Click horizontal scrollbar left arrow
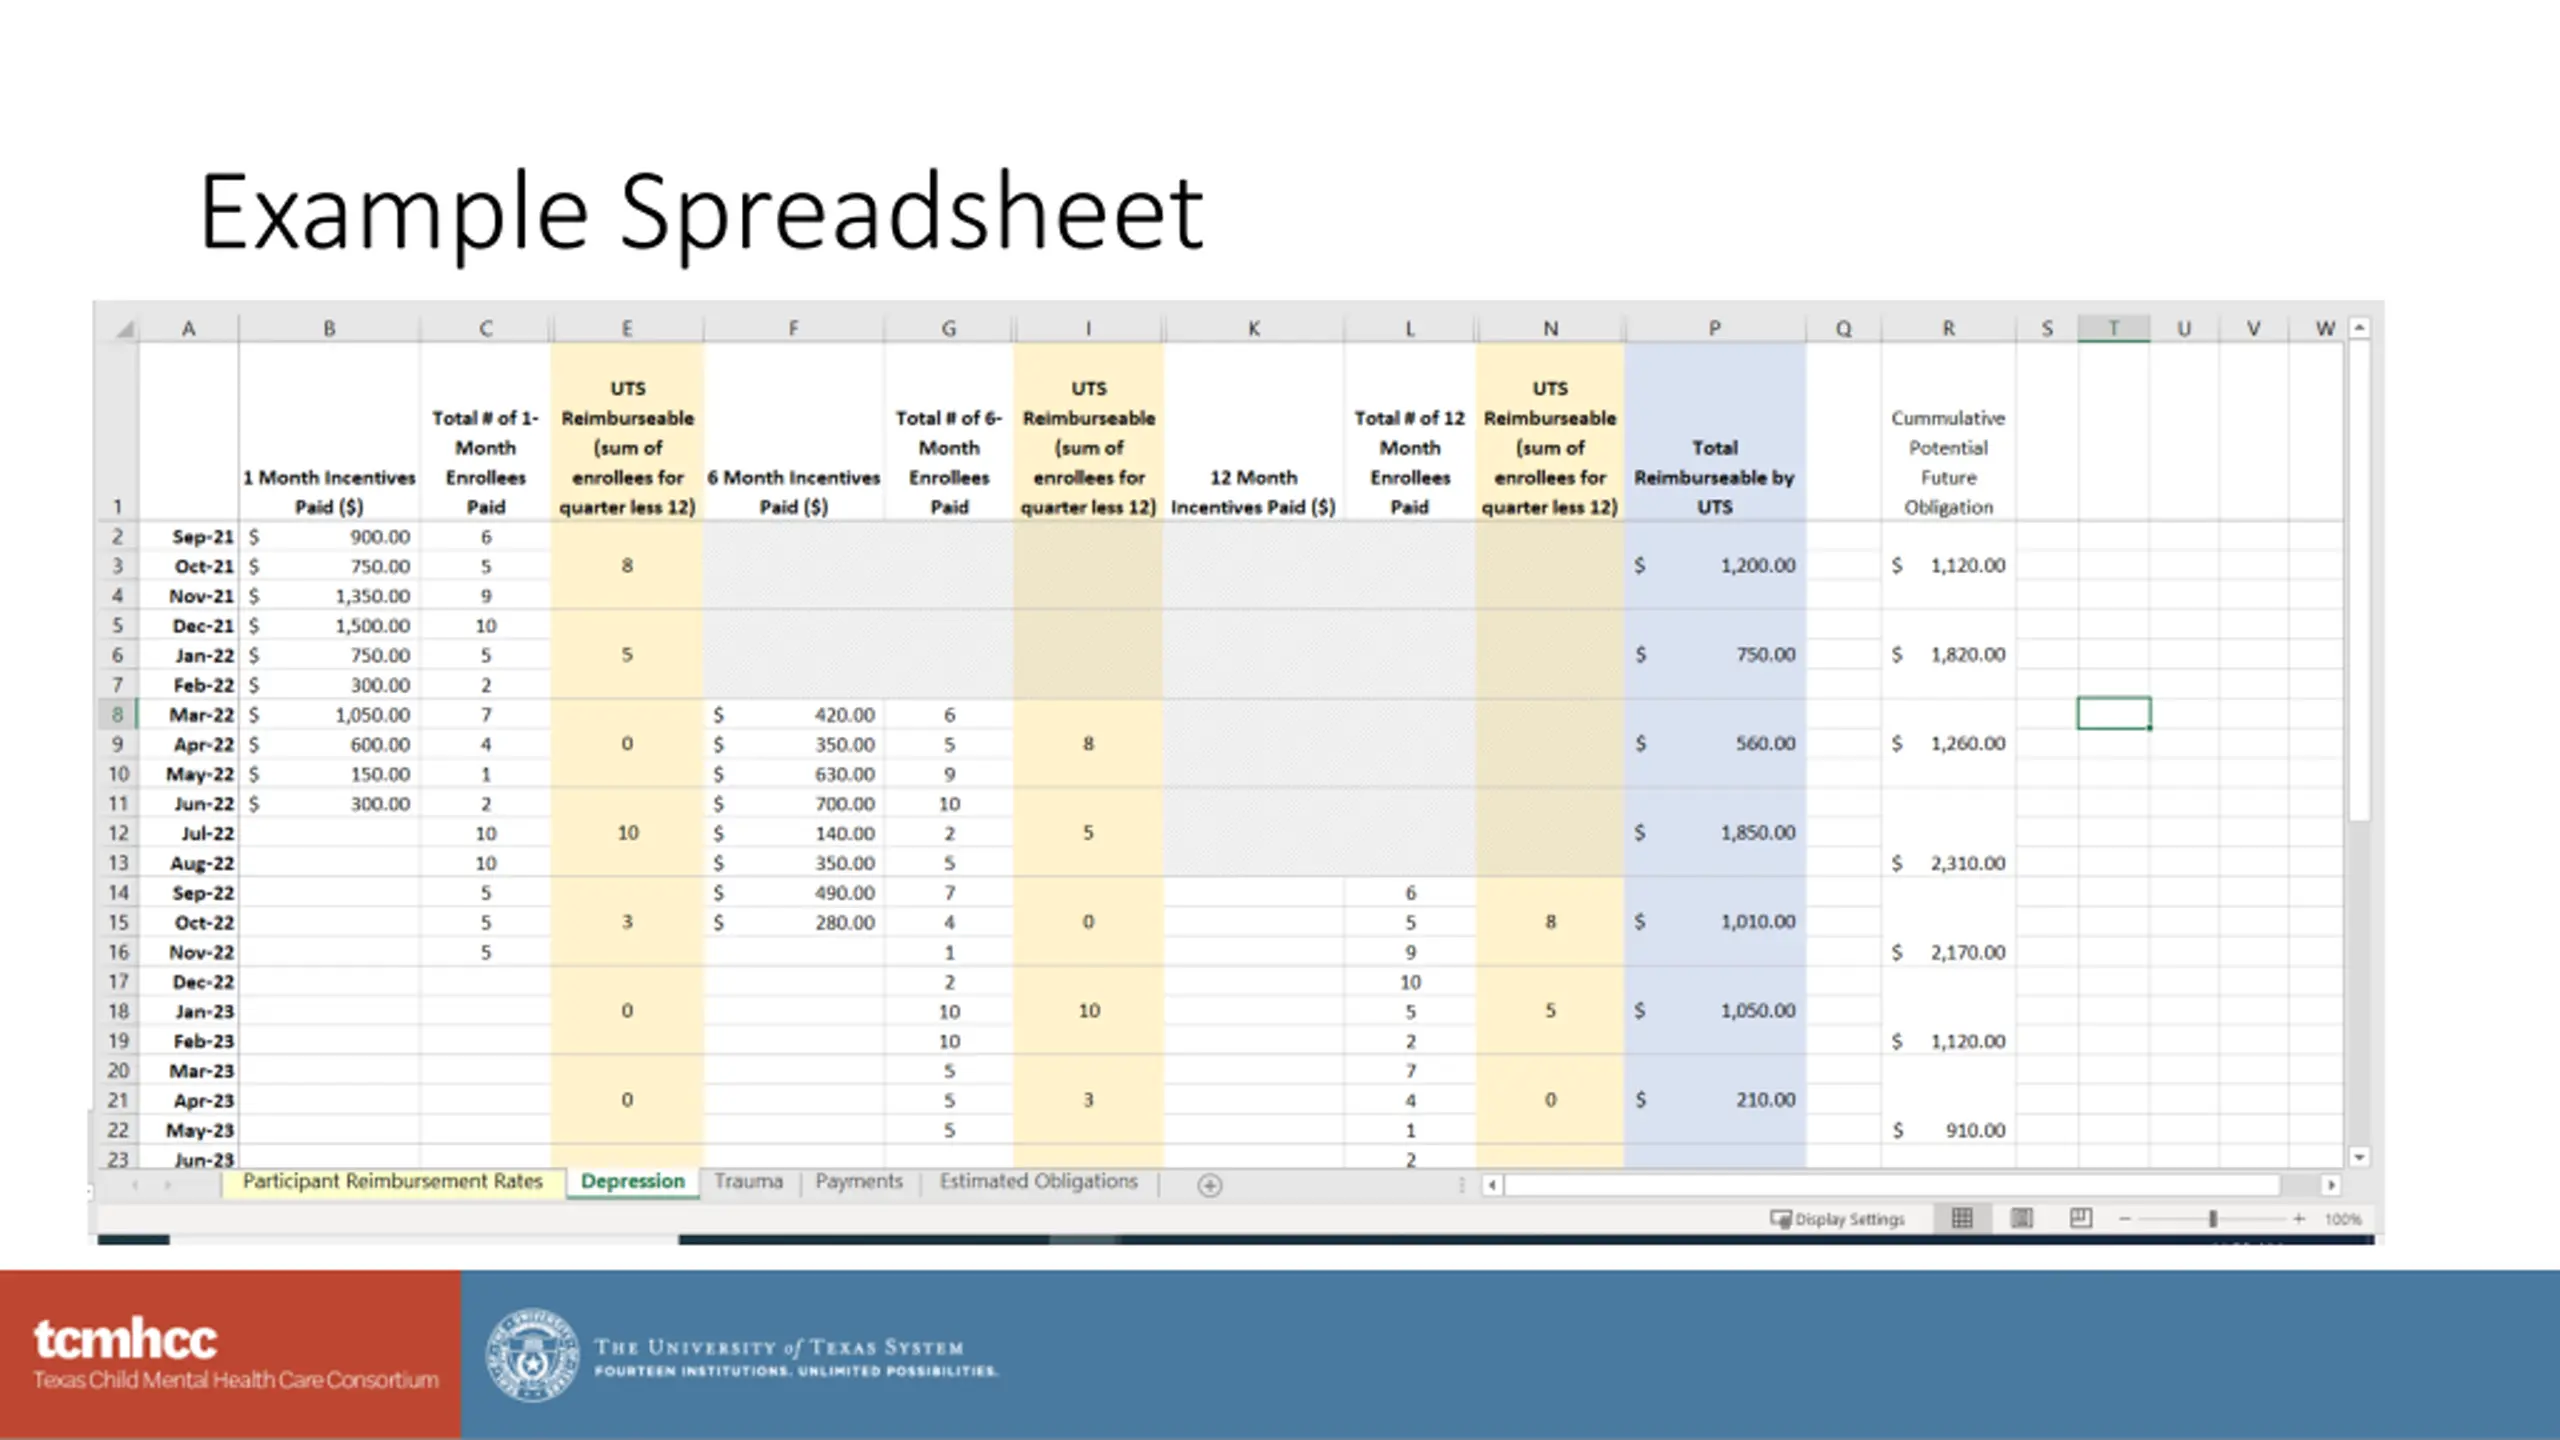Screen dimensions: 2560x1440 tap(1492, 1185)
